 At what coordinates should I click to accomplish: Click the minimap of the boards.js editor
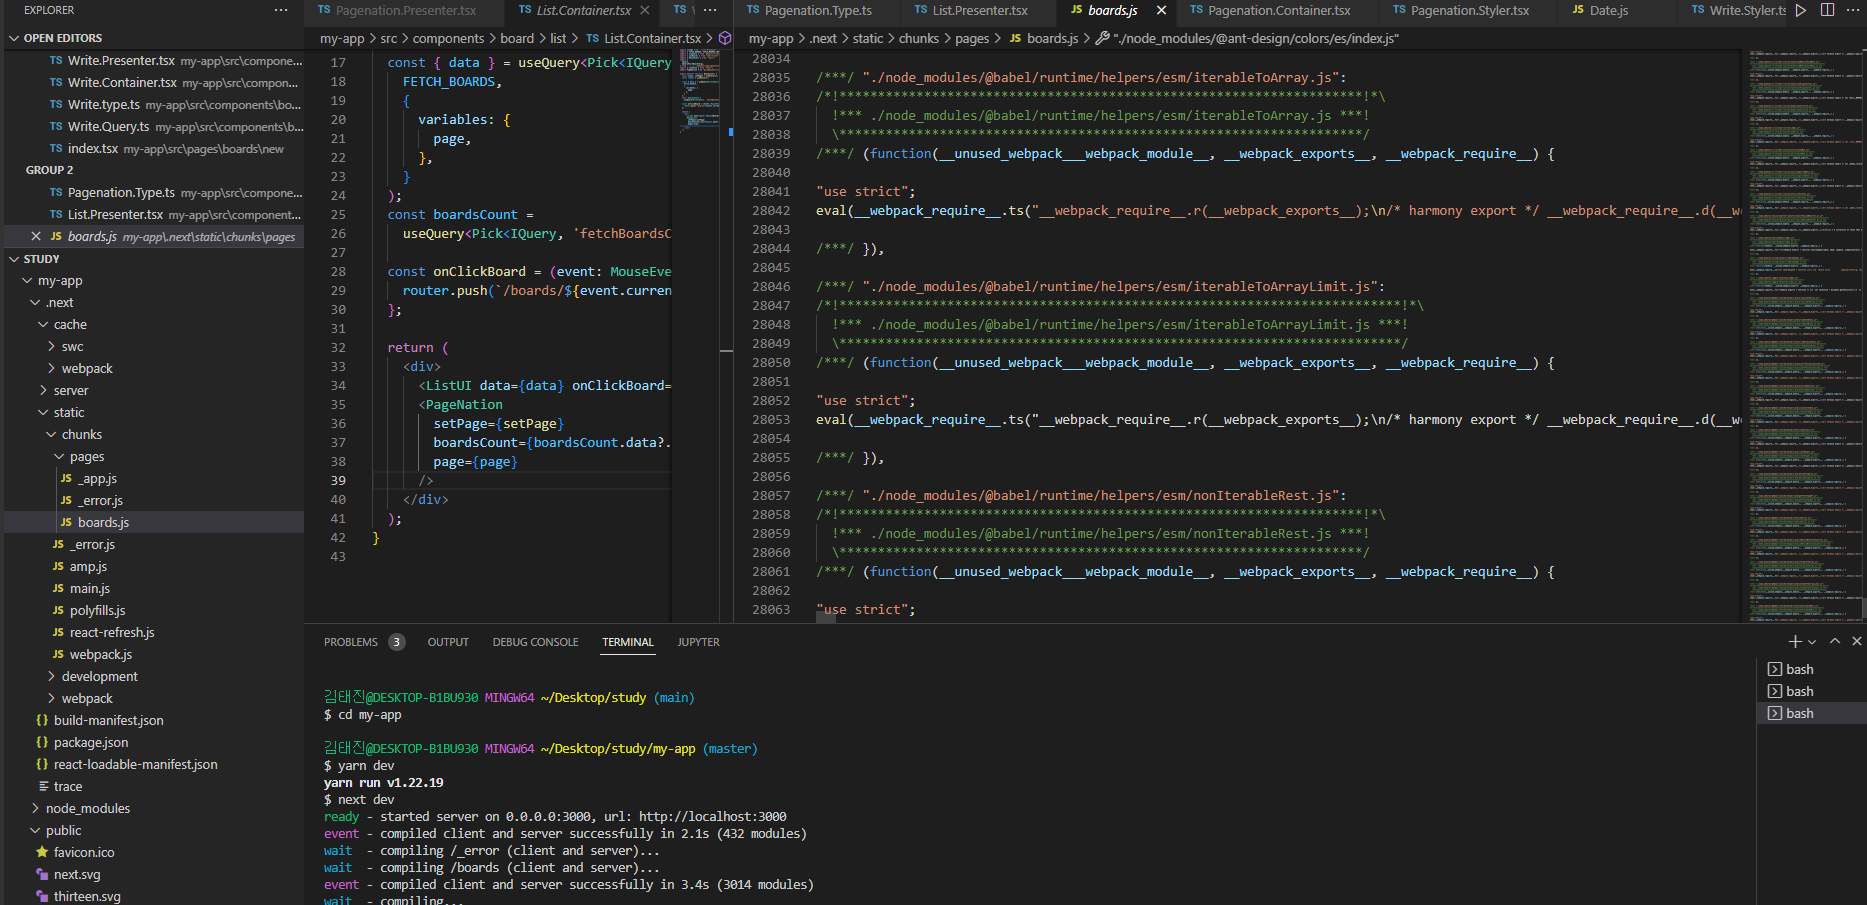[1803, 335]
